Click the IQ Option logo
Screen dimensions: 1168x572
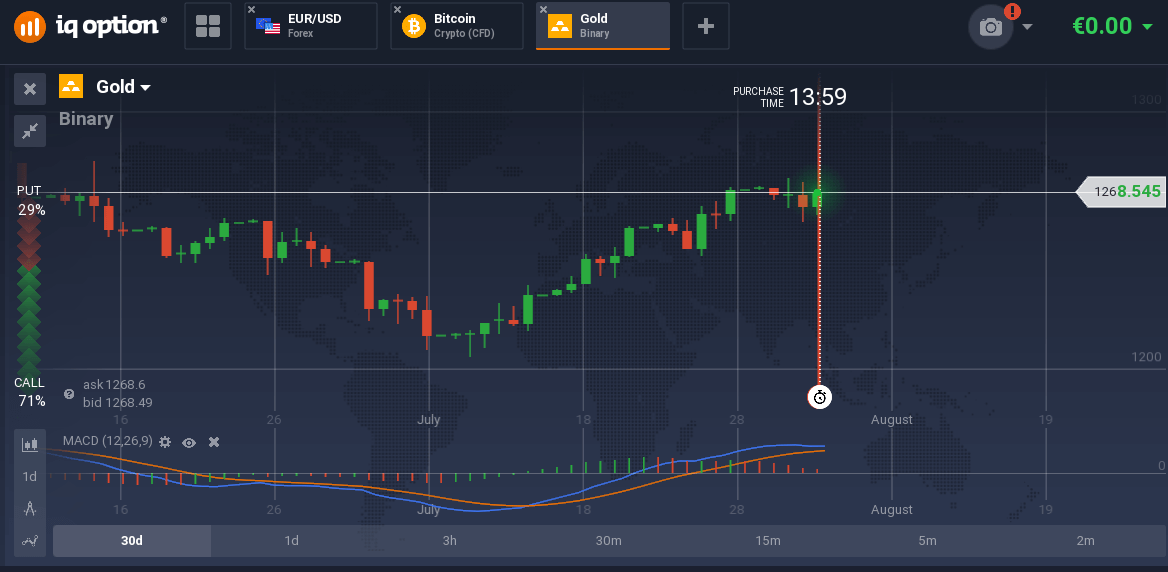pyautogui.click(x=91, y=26)
